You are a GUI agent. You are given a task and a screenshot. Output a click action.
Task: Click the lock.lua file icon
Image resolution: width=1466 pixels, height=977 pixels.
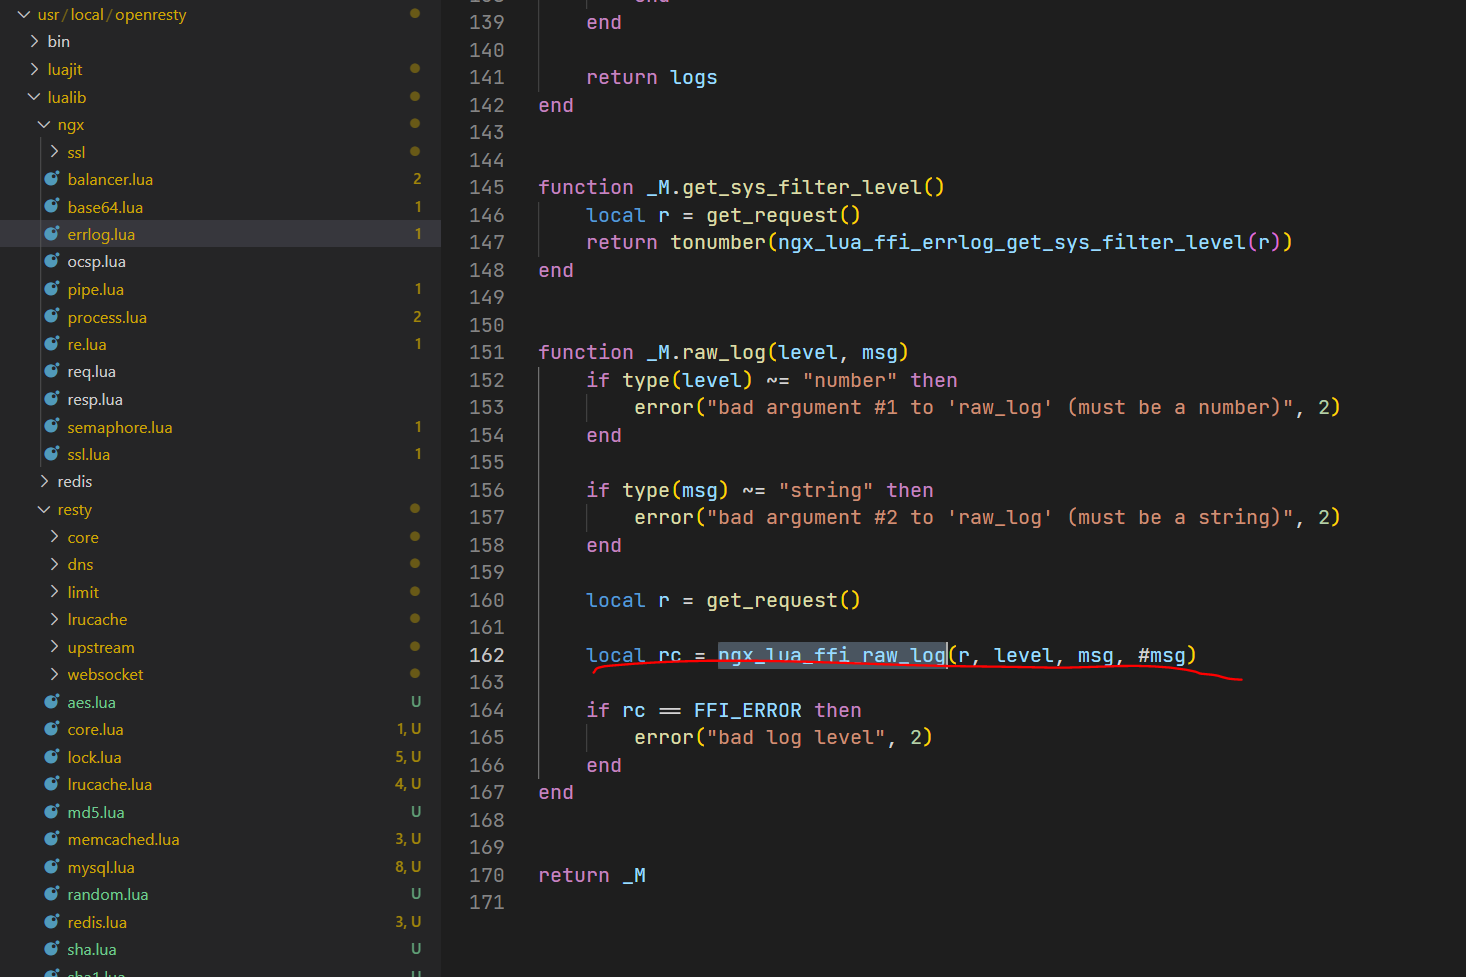click(x=52, y=757)
